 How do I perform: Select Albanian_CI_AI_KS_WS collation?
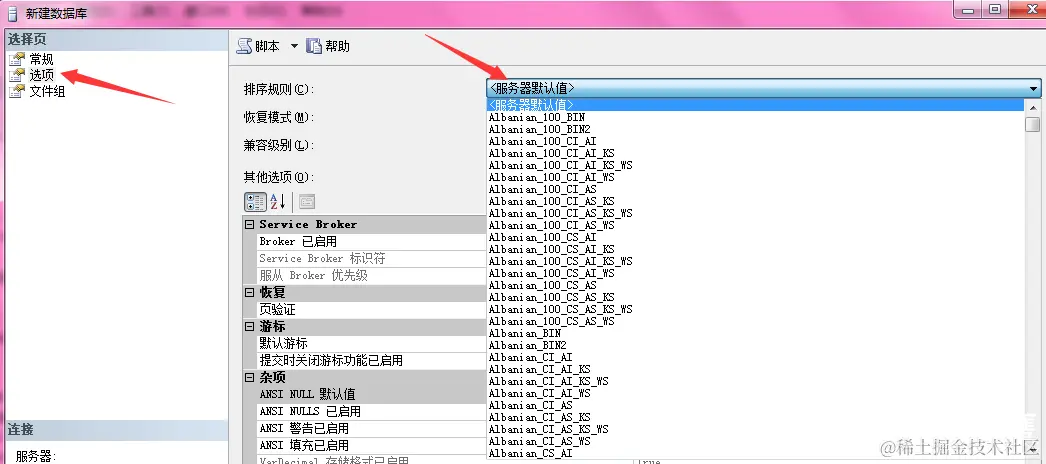755,381
